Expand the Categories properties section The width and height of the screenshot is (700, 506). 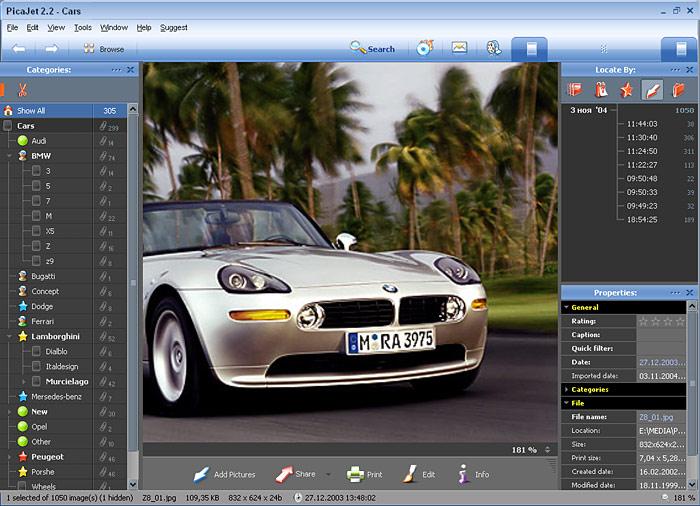pyautogui.click(x=566, y=389)
